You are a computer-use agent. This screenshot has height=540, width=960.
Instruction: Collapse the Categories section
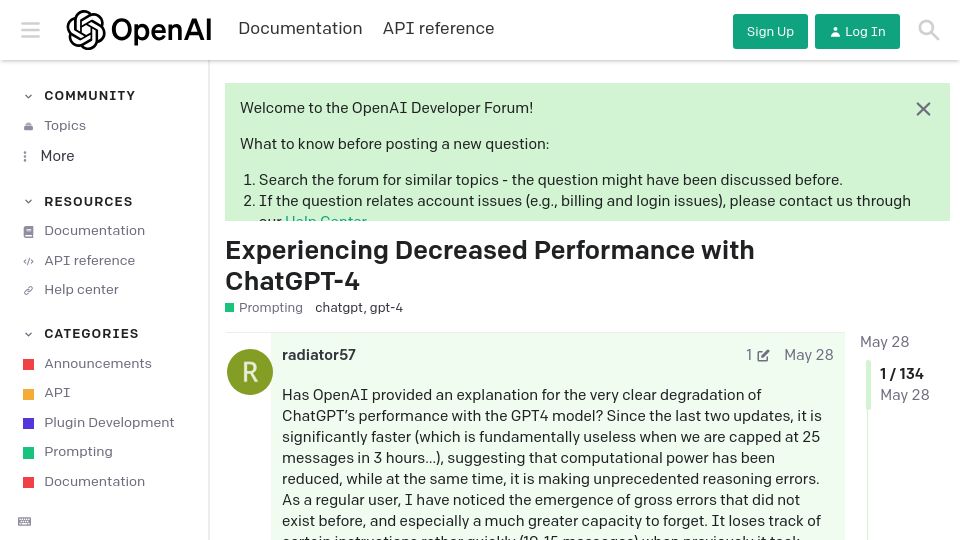(x=28, y=334)
